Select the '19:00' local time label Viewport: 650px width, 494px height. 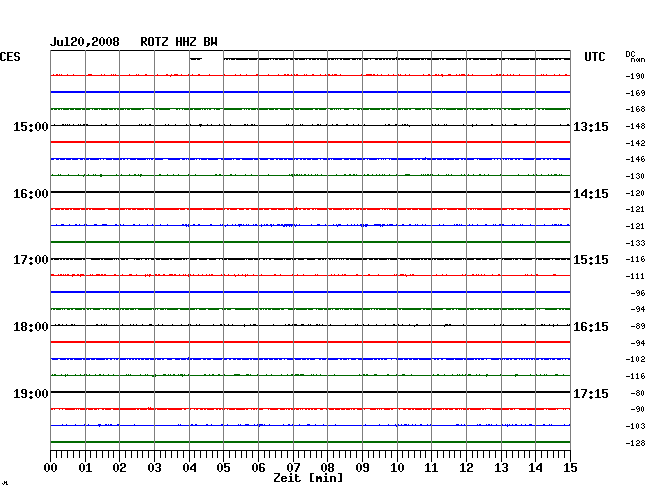point(31,393)
